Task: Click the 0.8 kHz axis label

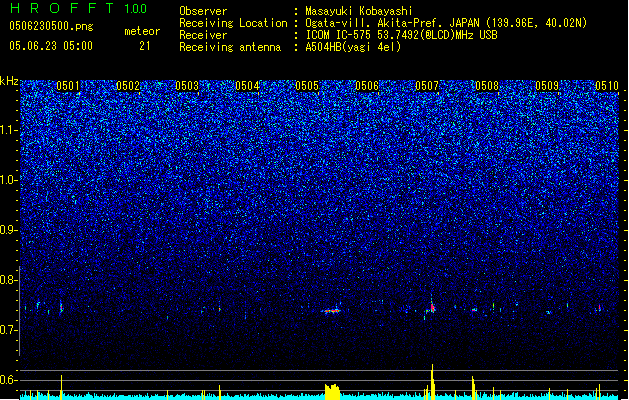Action: (x=8, y=280)
